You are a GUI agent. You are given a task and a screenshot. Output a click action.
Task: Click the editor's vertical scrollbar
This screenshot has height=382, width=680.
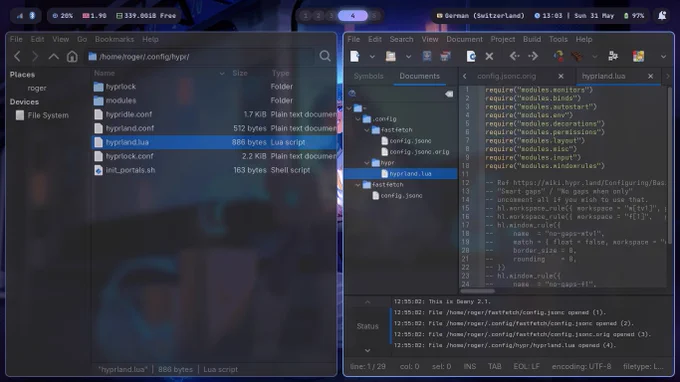[x=670, y=165]
